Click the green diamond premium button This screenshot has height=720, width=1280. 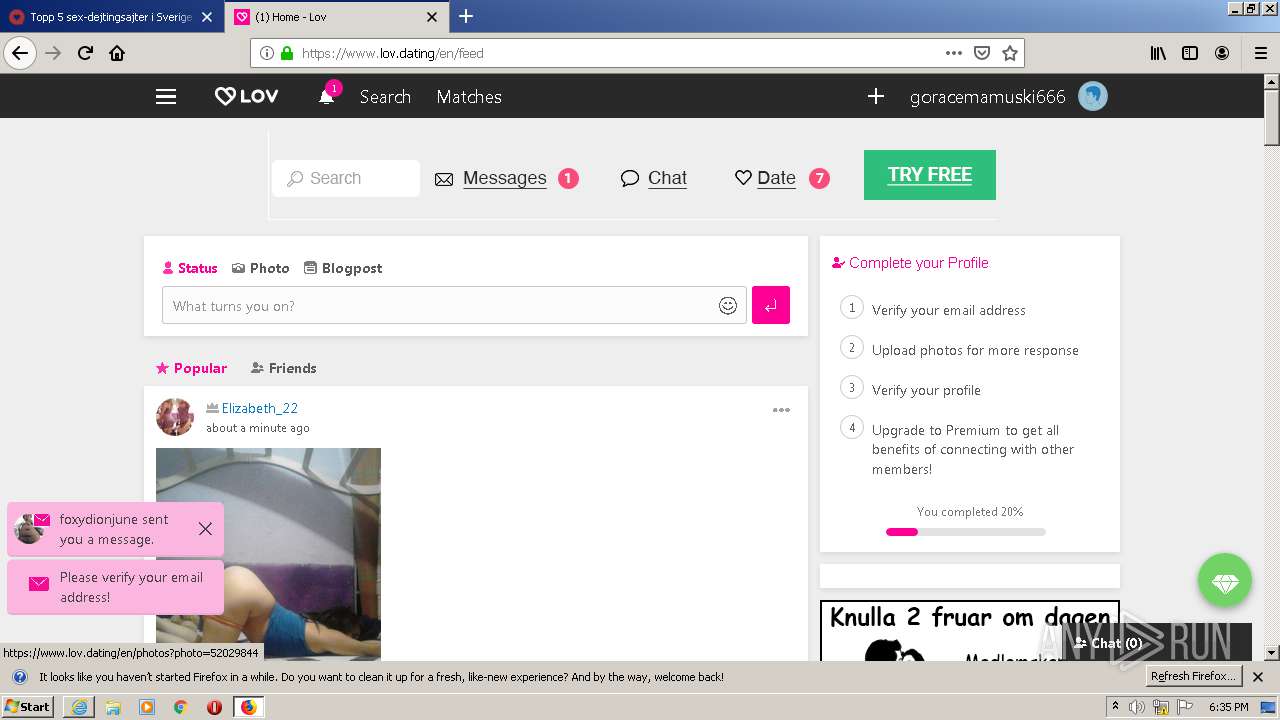(x=1225, y=580)
